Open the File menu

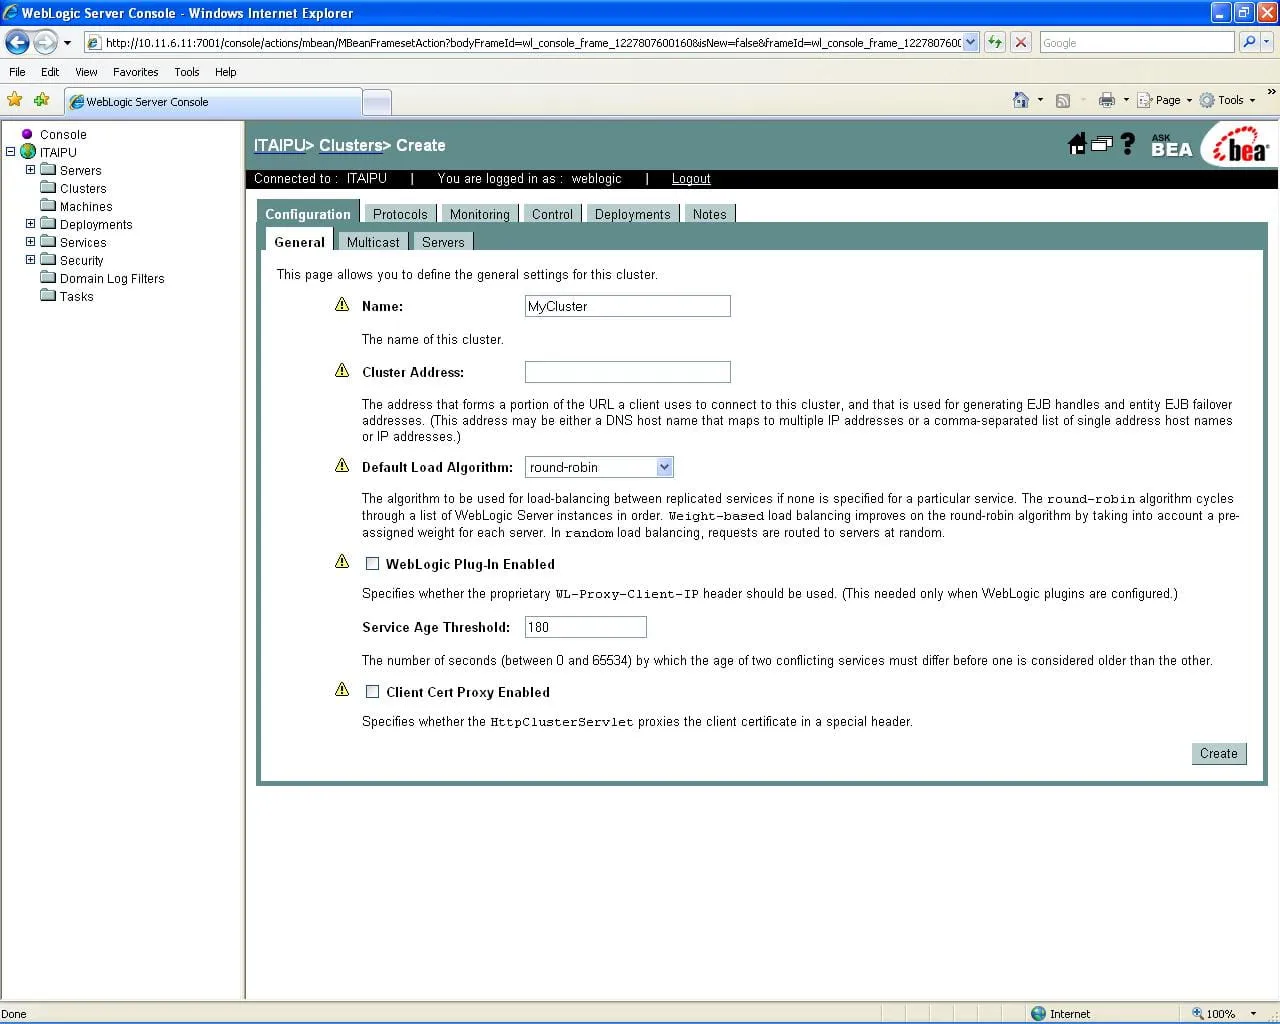[x=17, y=72]
